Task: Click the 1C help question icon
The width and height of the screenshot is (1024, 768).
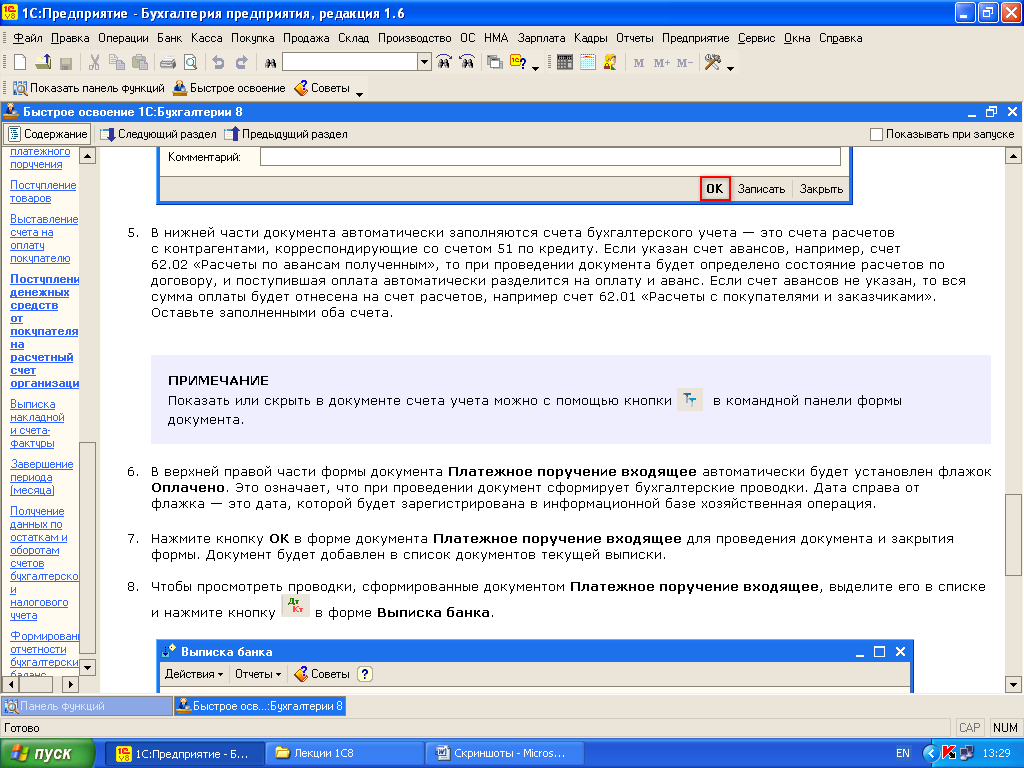Action: 518,63
